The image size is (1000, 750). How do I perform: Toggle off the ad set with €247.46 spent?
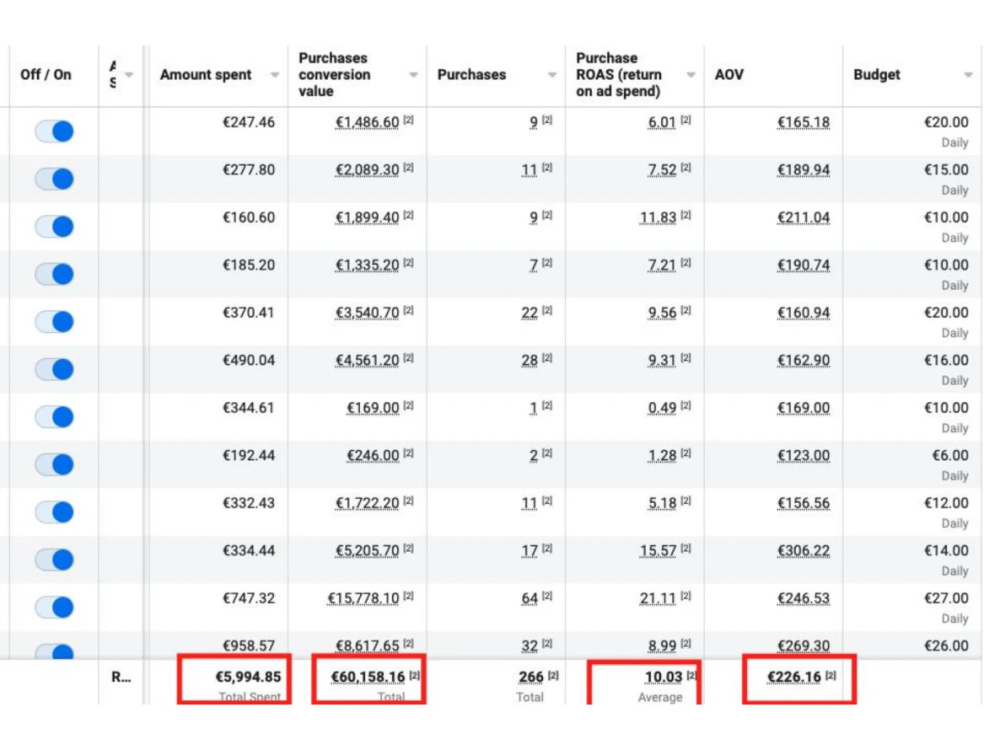click(x=54, y=131)
